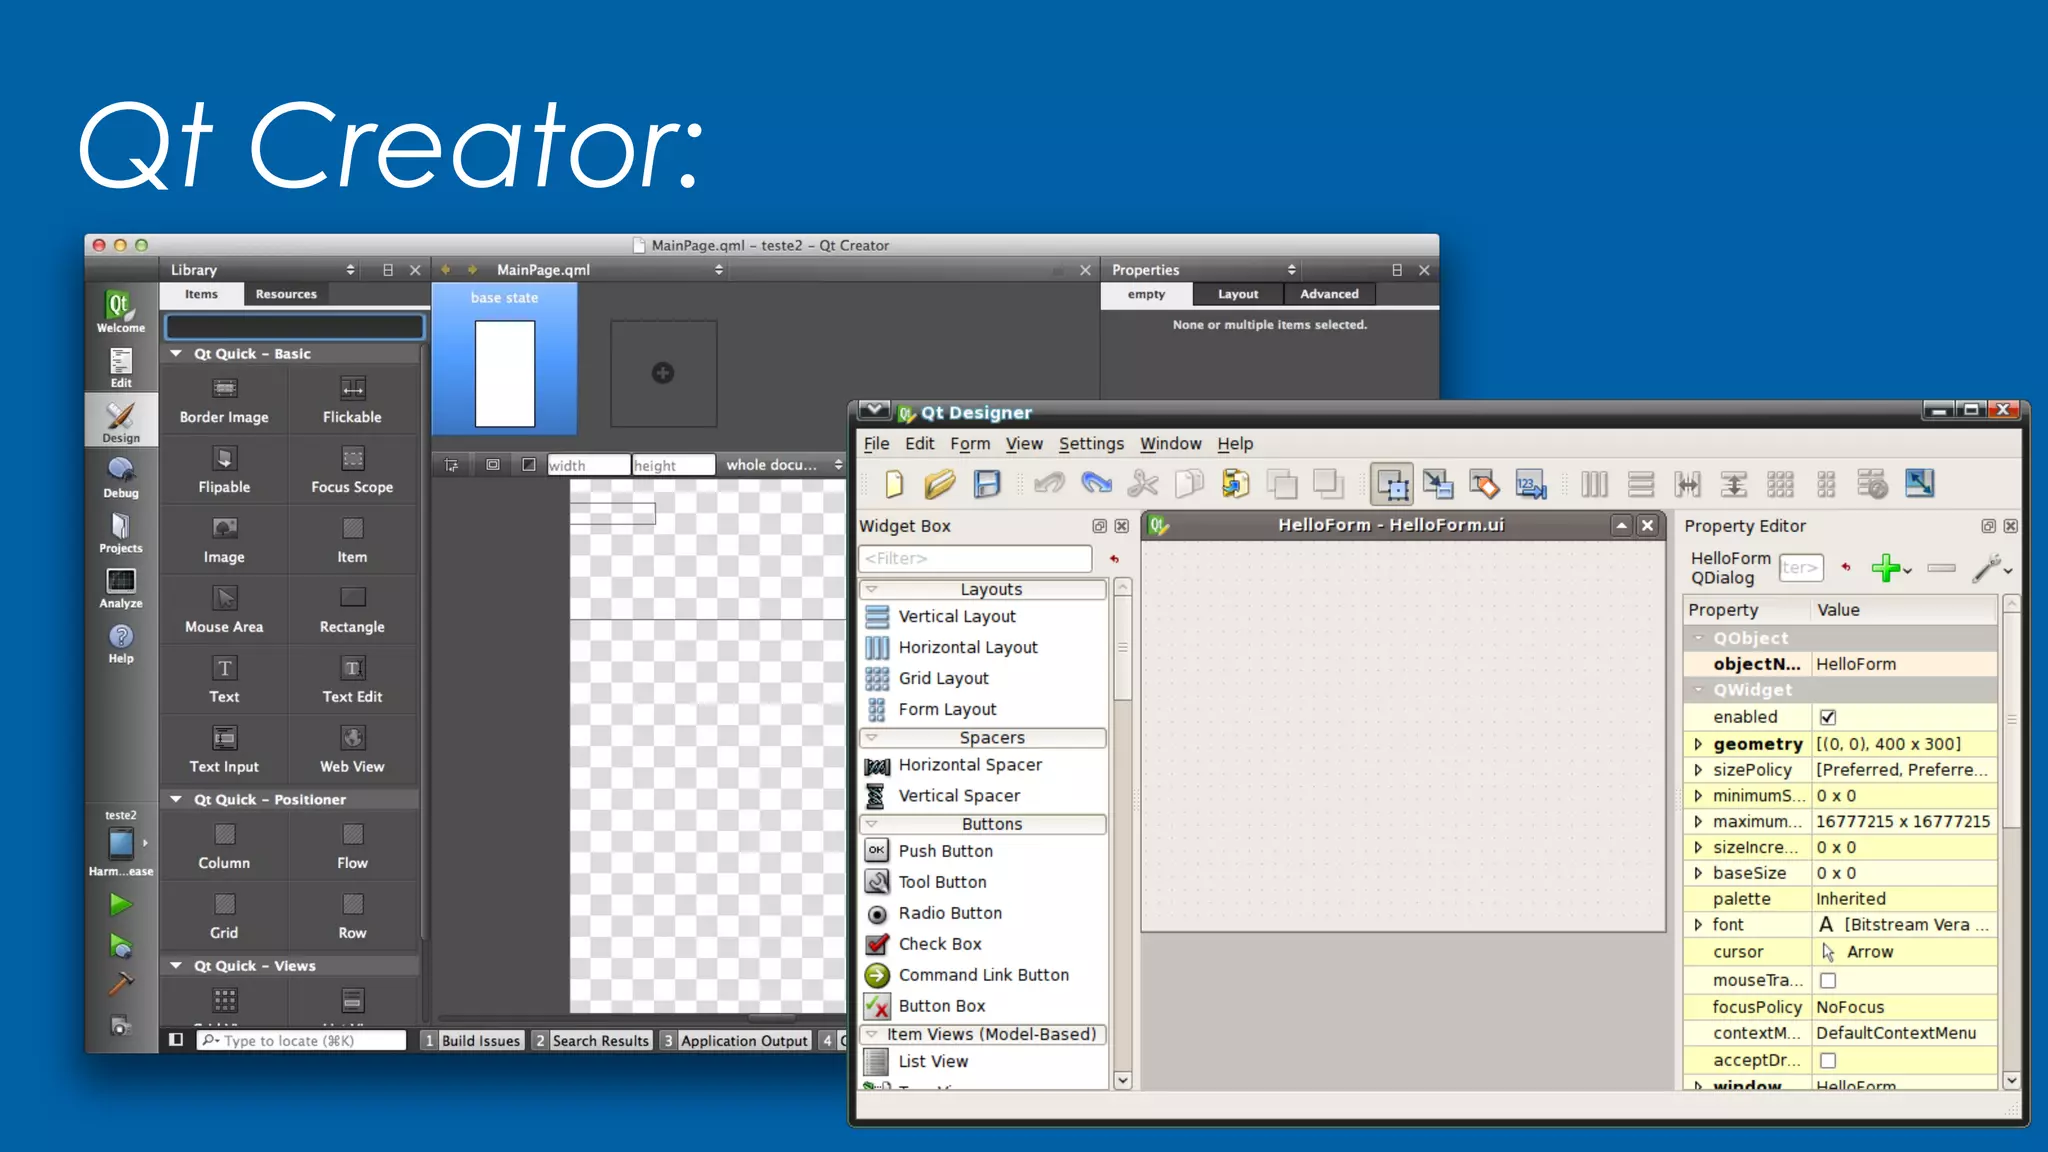The image size is (2048, 1152).
Task: Open Build Issues output pane
Action: click(x=472, y=1041)
